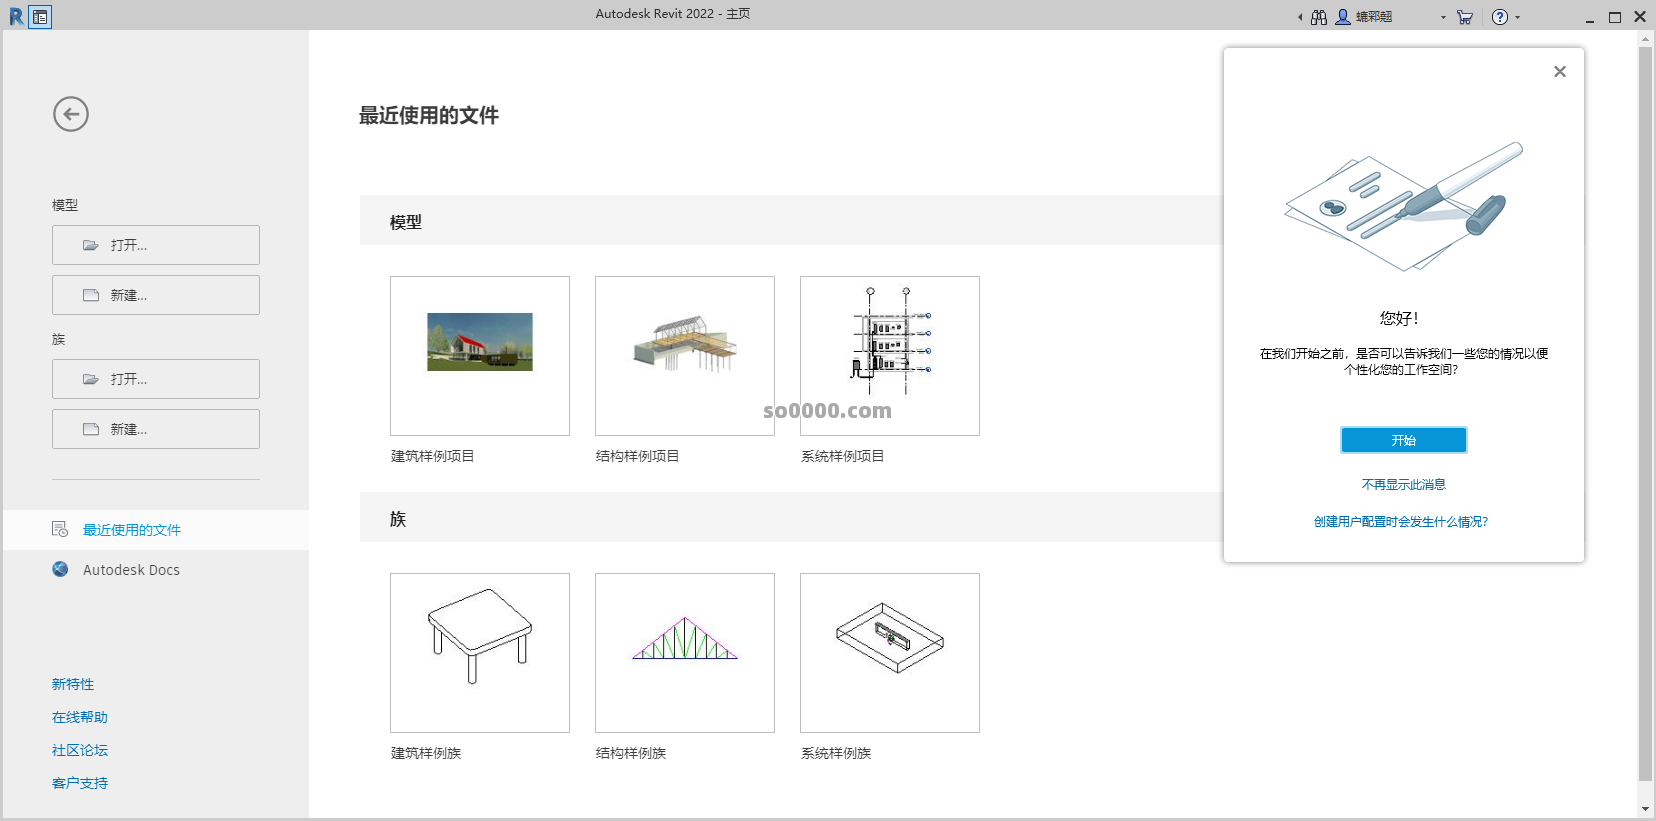
Task: Click the Revit application logo icon
Action: [x=15, y=16]
